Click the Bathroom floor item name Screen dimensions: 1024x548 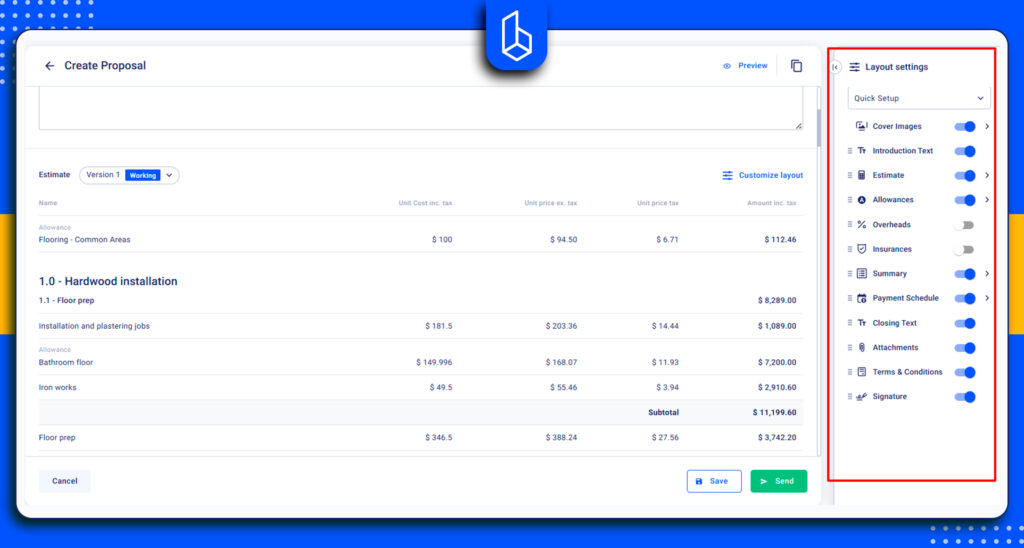pos(66,363)
